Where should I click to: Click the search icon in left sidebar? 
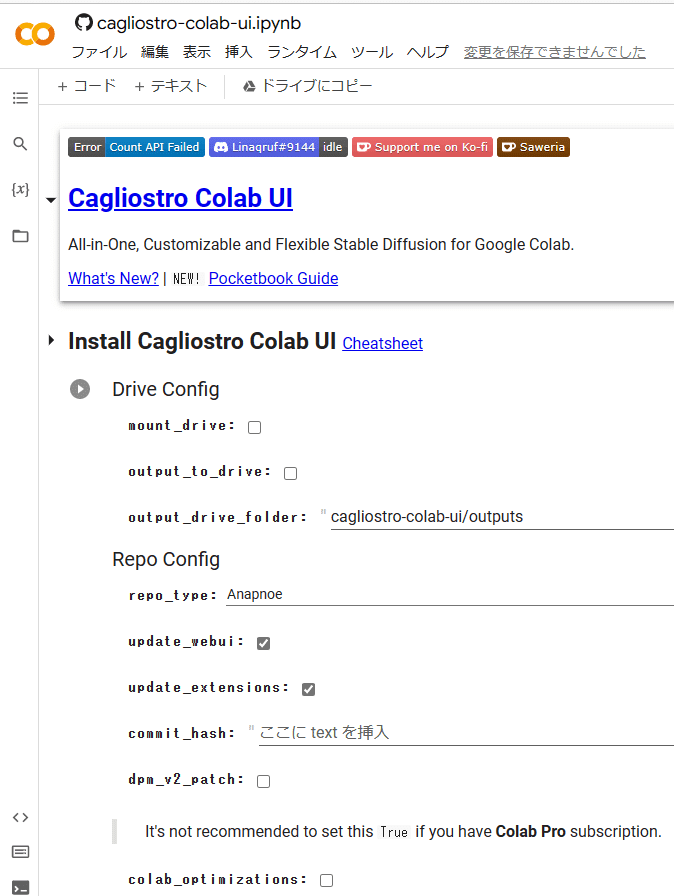tap(20, 144)
